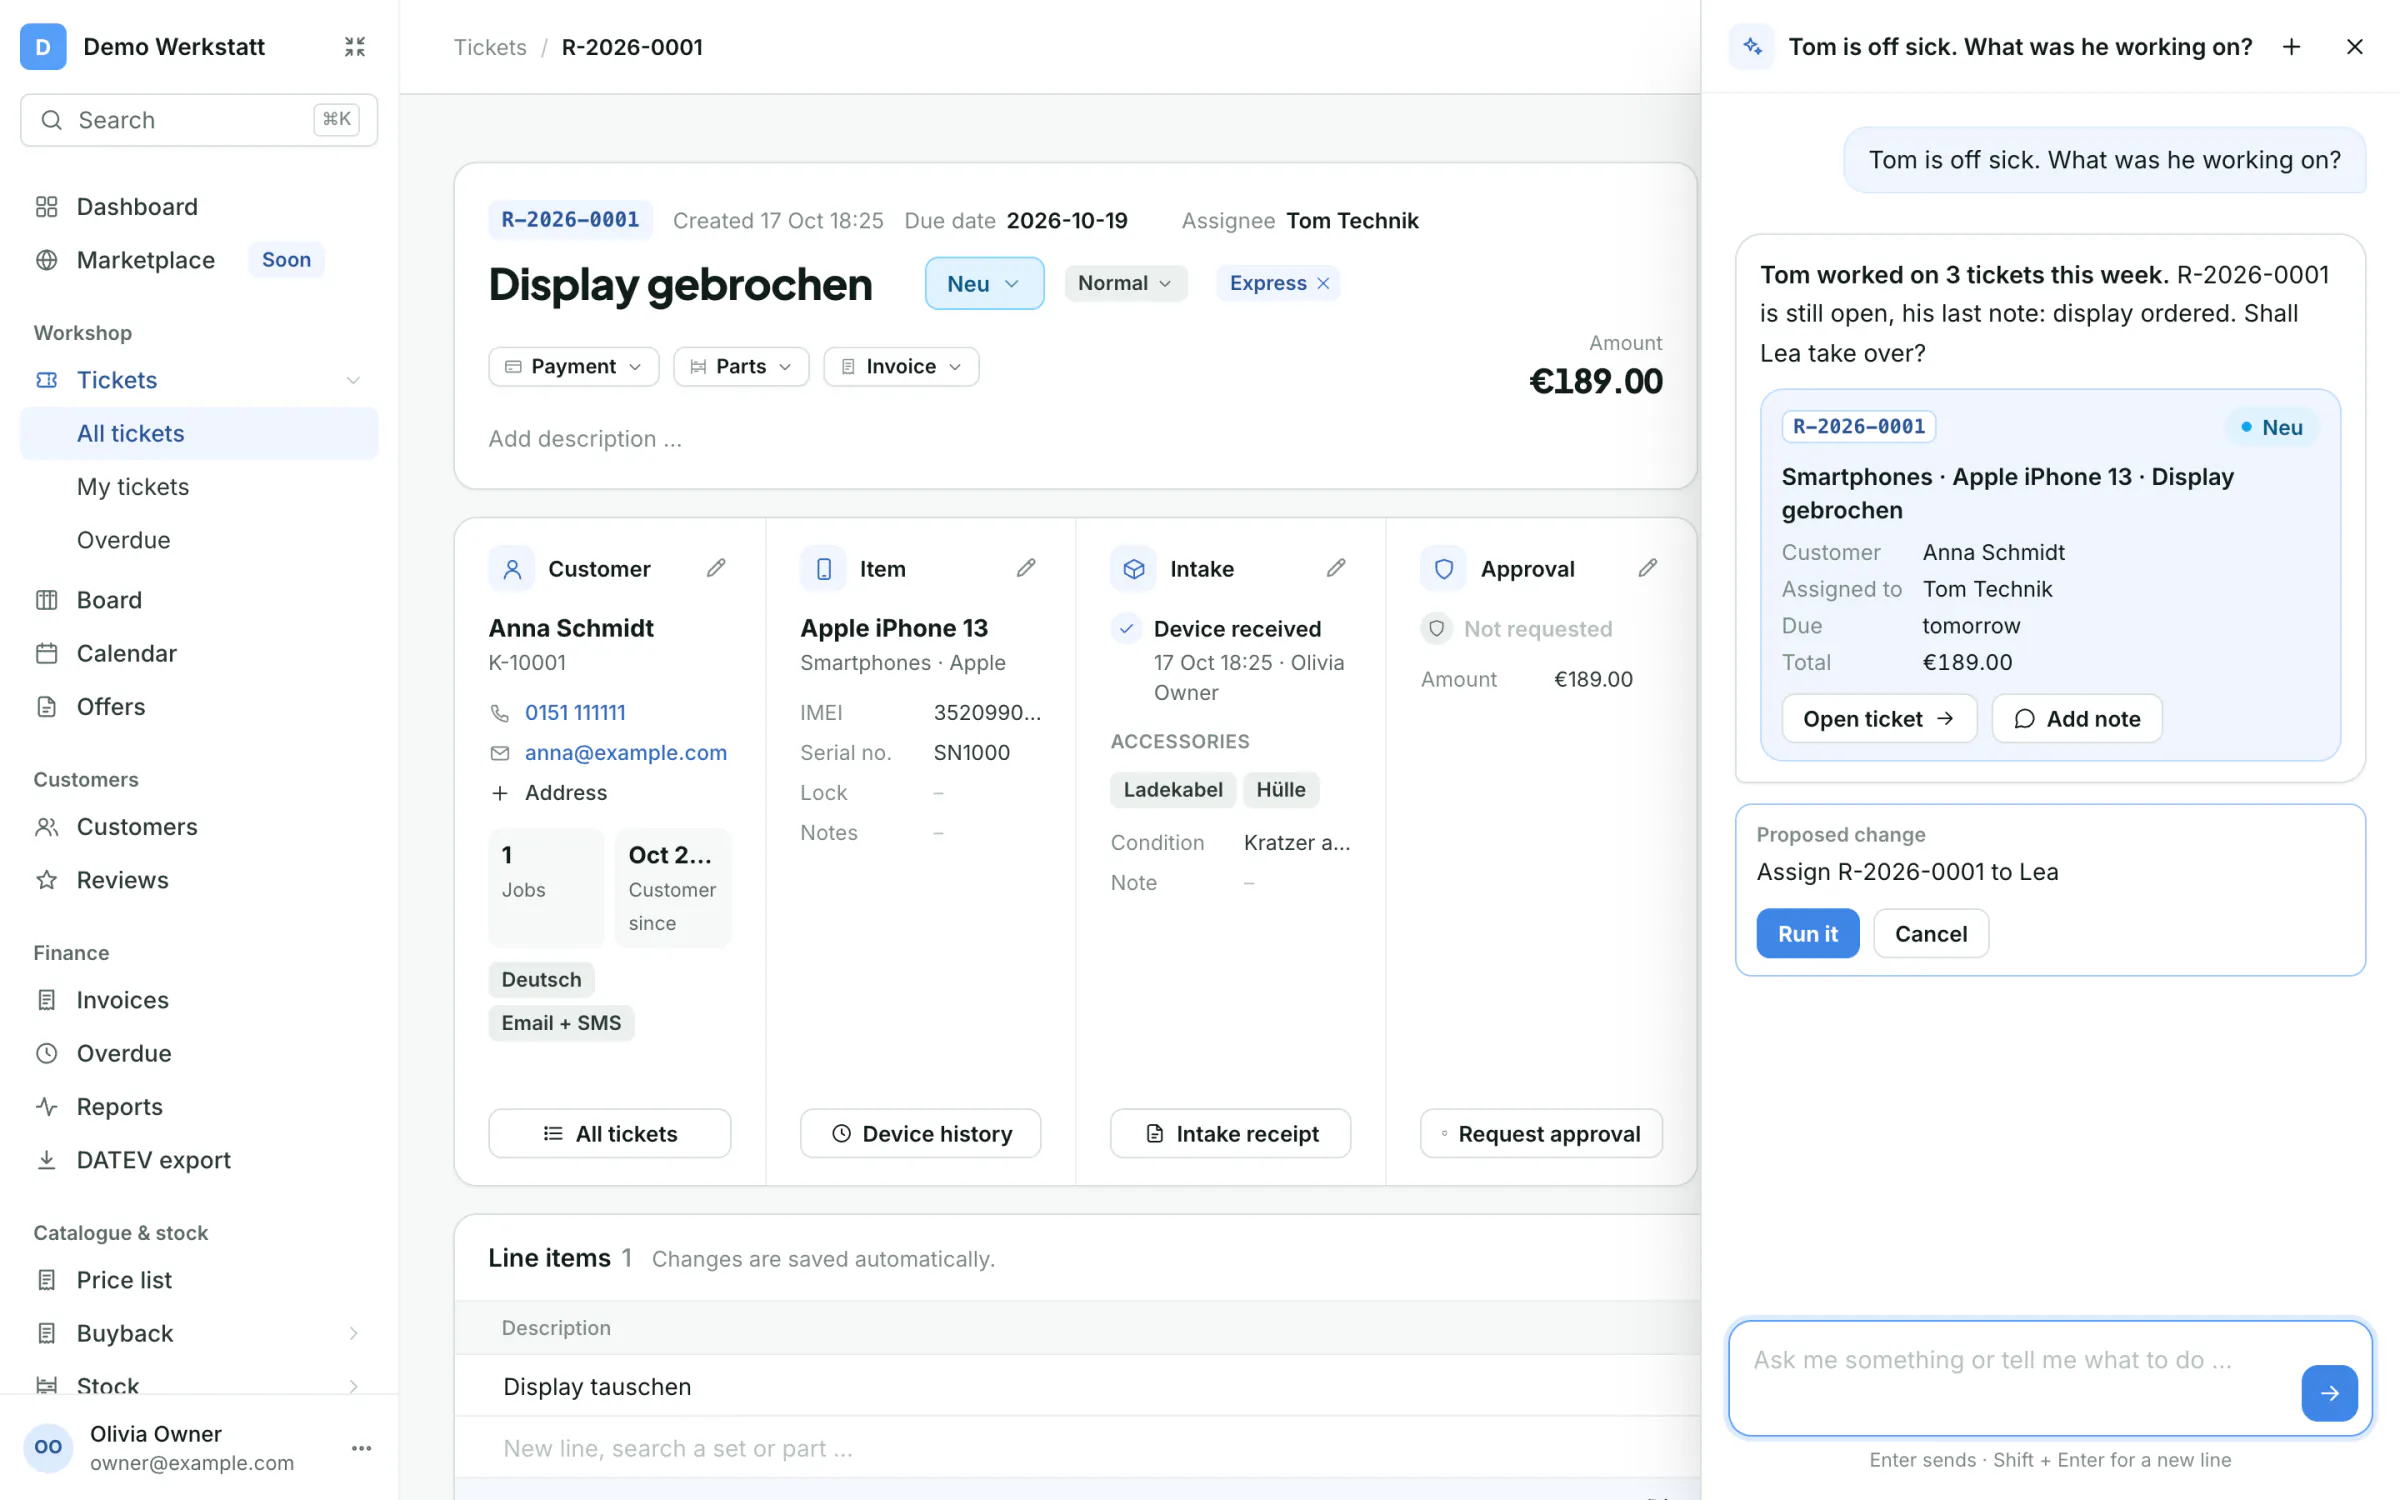Click Open ticket in the assistant card
Screen dimensions: 2400x1500
click(x=1879, y=718)
